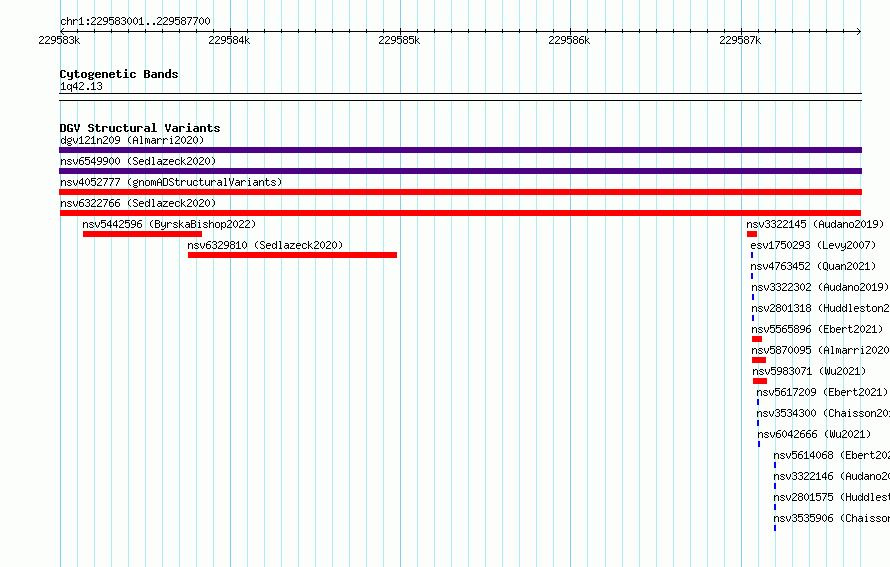Click the 229583k ruler label
This screenshot has width=890, height=567.
pos(59,40)
